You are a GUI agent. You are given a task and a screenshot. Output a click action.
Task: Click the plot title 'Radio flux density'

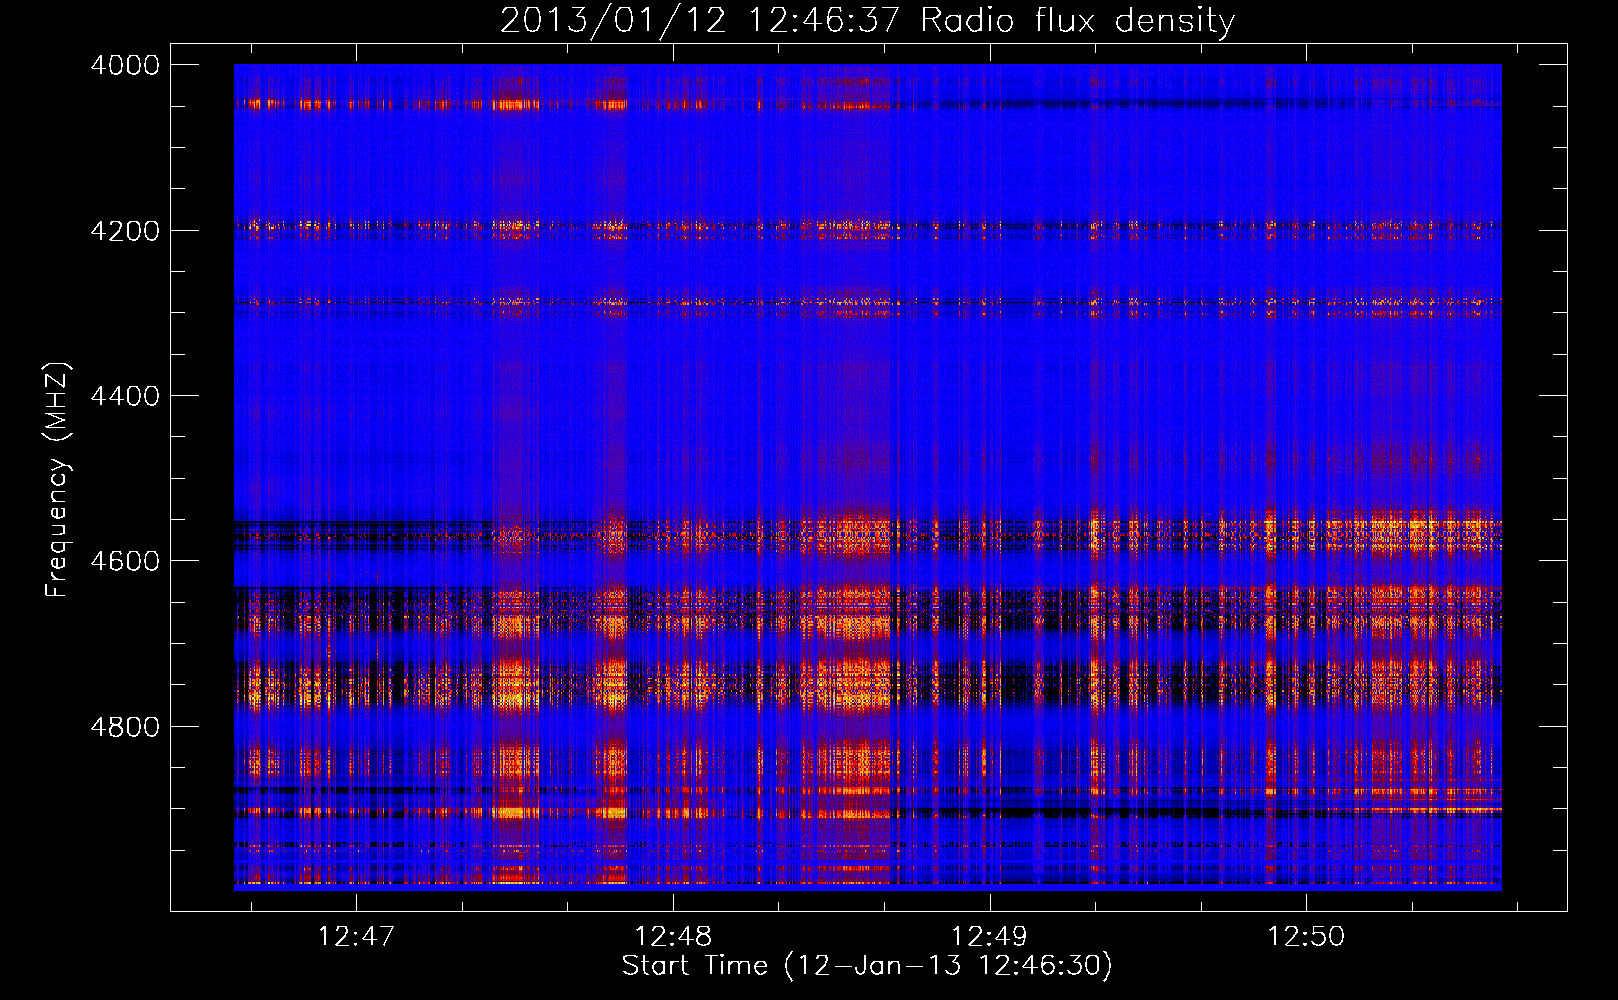tap(1078, 20)
